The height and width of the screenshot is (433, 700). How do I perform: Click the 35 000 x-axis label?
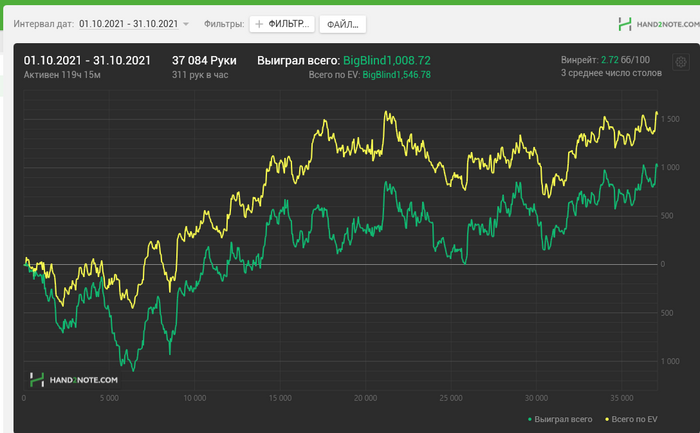(x=622, y=398)
